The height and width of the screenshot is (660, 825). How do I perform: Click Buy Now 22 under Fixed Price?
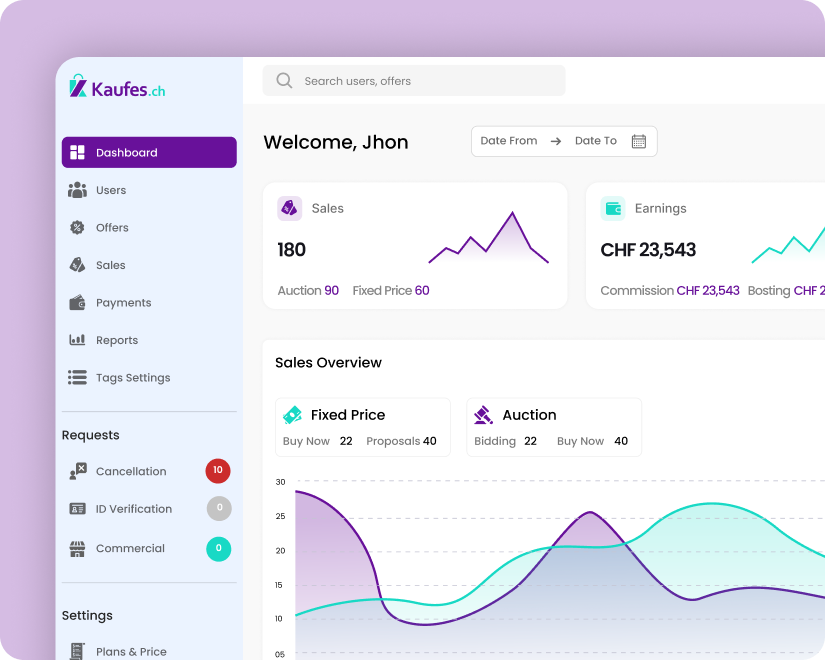point(318,441)
